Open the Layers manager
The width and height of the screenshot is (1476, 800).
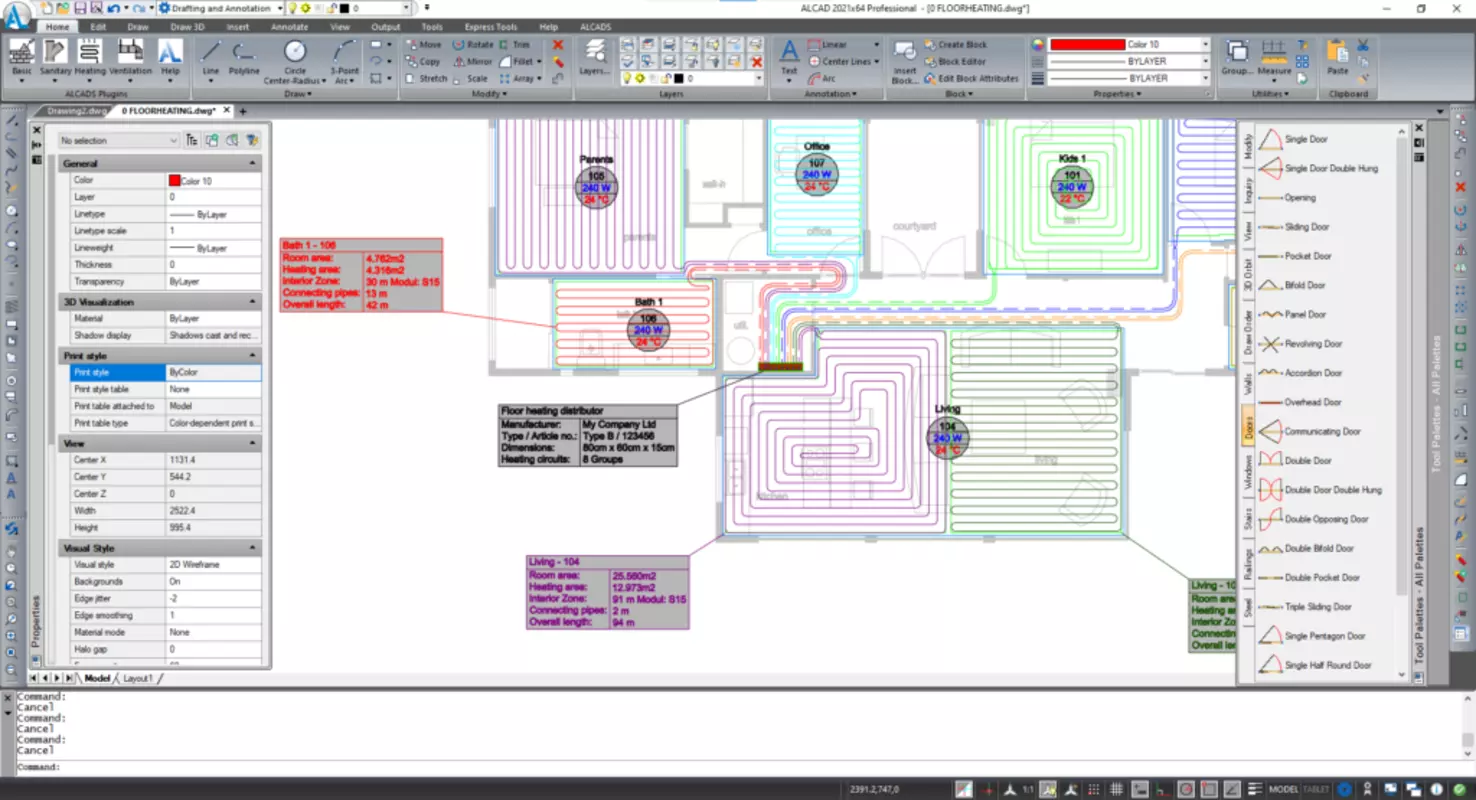[594, 59]
